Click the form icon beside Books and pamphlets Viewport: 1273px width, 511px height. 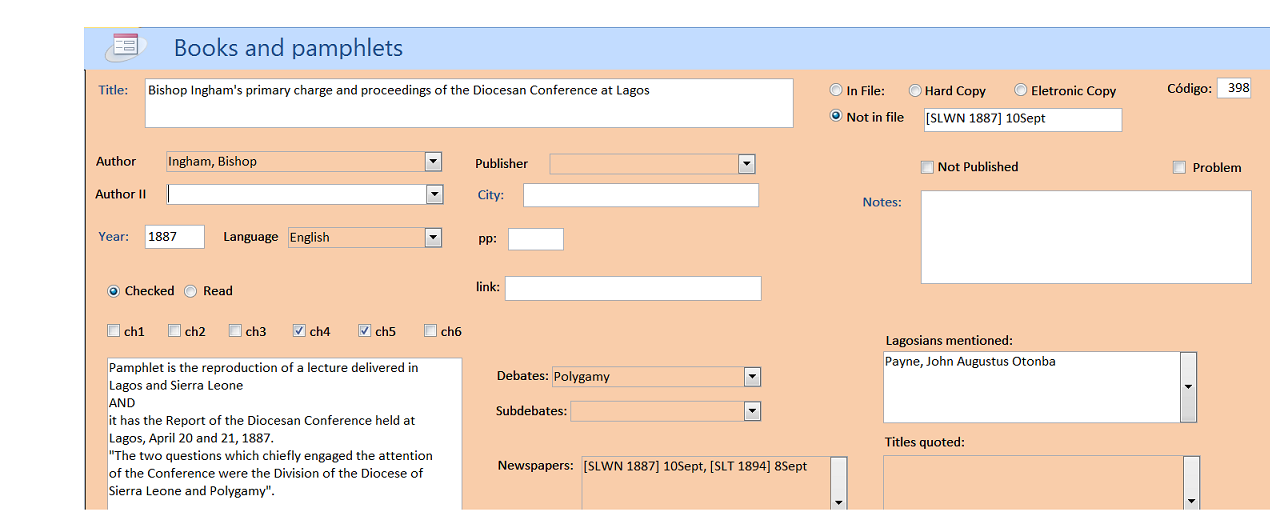tap(126, 46)
